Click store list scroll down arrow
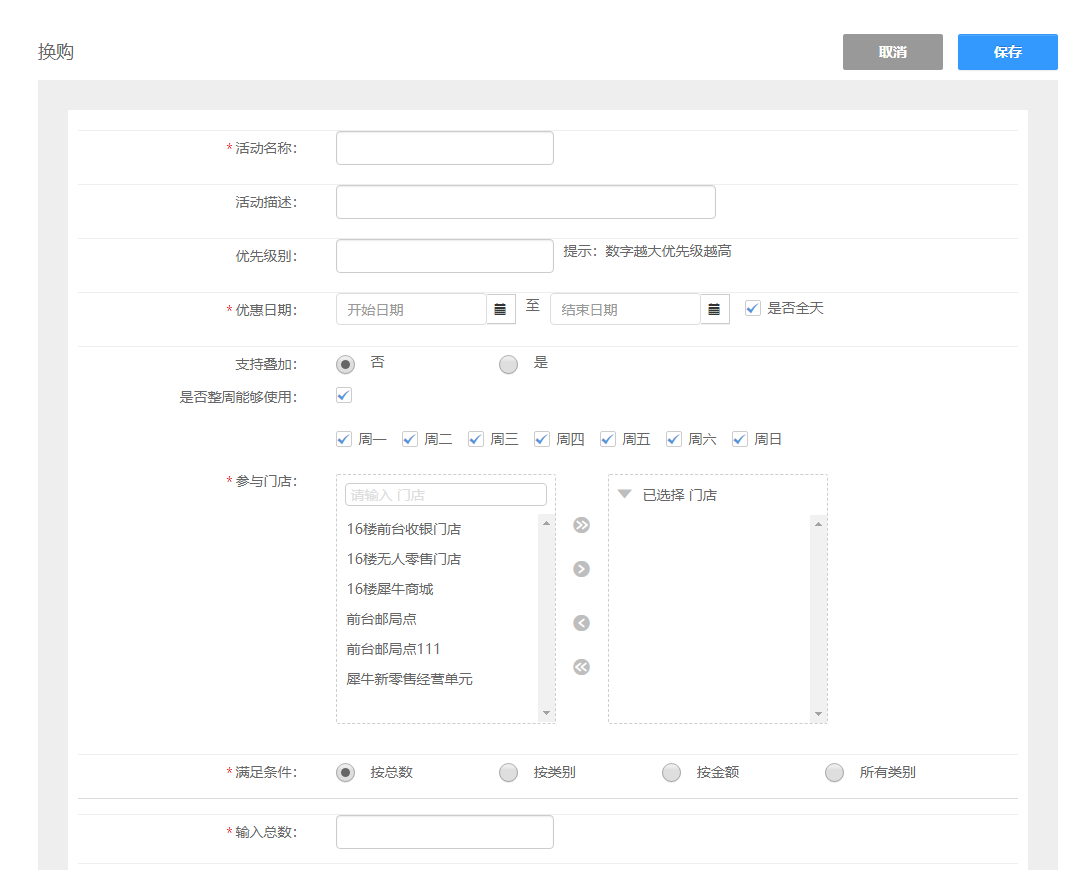Viewport: 1075px width, 870px height. point(546,713)
